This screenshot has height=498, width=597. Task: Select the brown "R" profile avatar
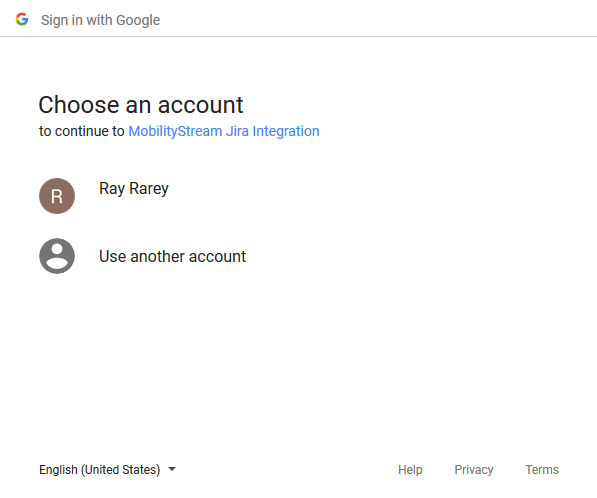pos(57,196)
